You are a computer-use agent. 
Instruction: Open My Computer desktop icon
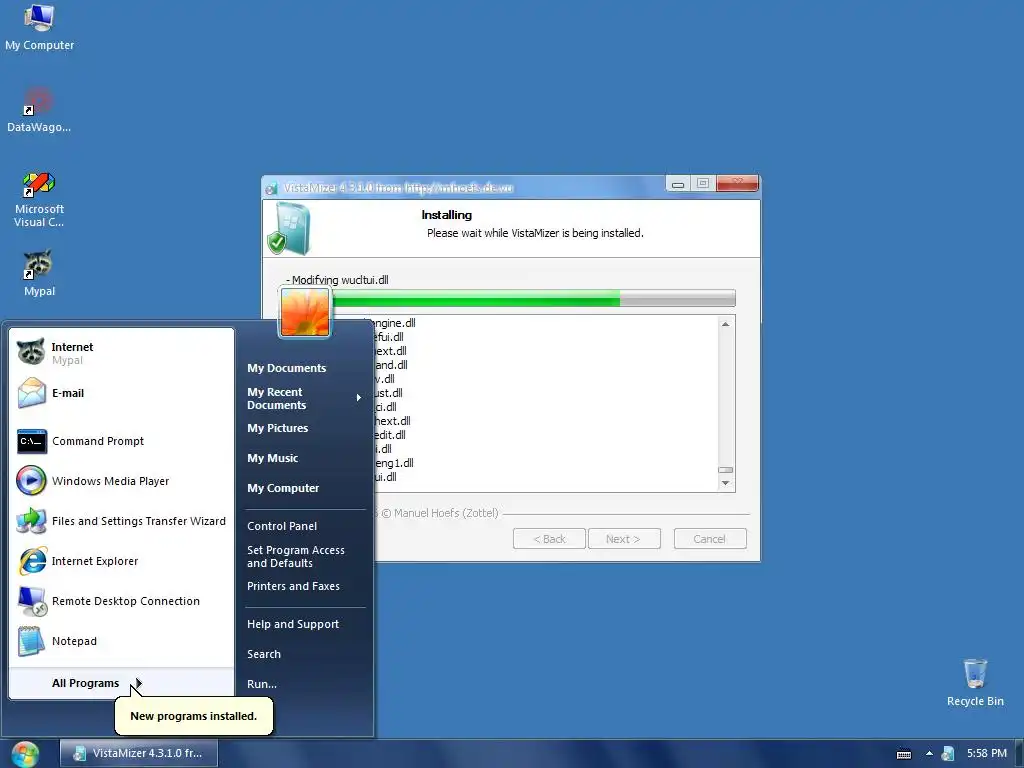(39, 27)
